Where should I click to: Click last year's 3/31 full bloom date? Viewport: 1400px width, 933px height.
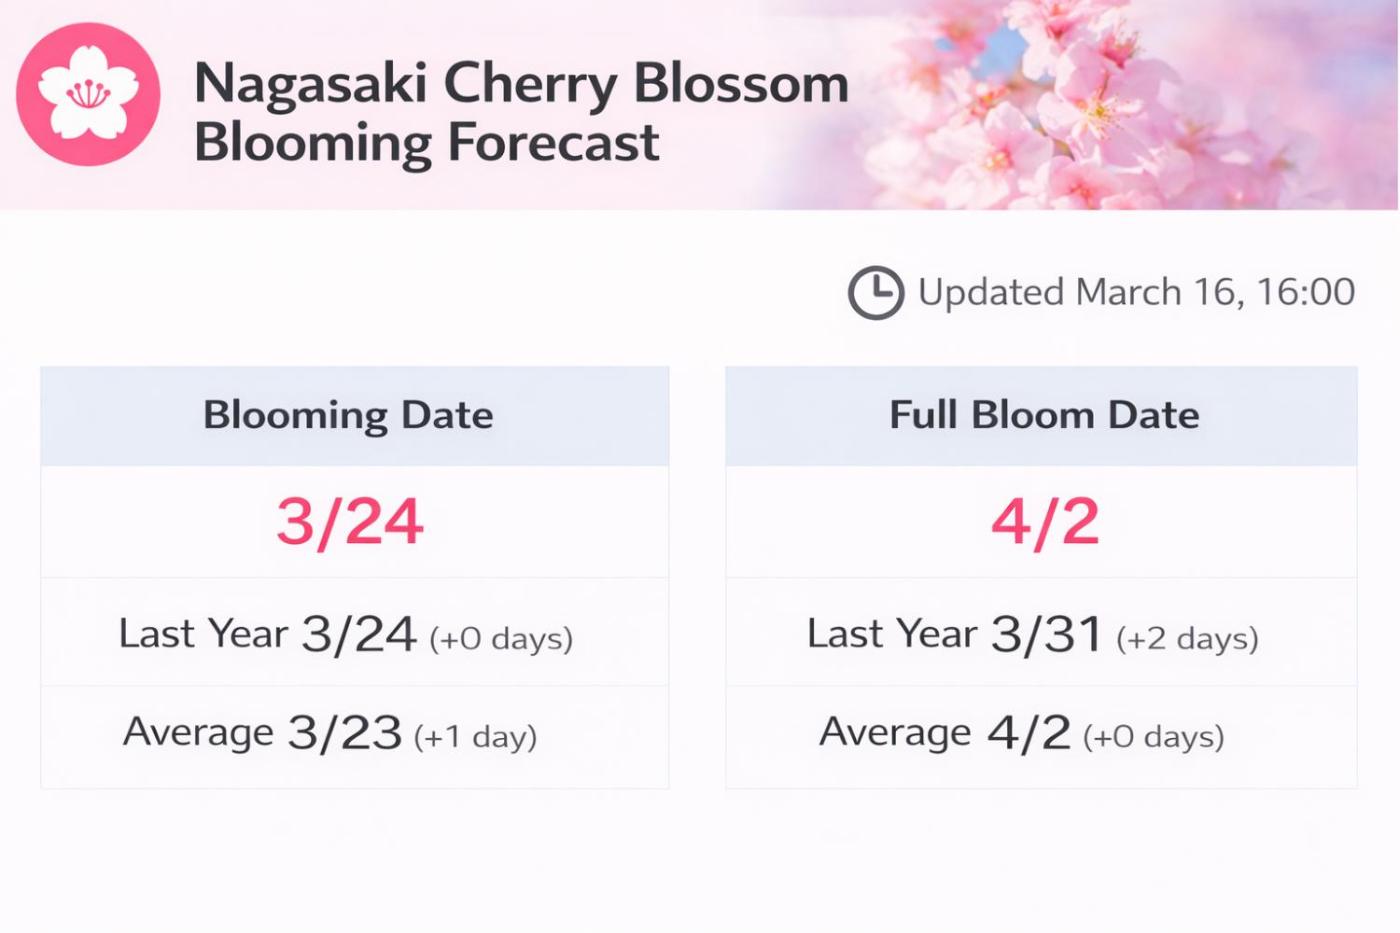[1047, 634]
